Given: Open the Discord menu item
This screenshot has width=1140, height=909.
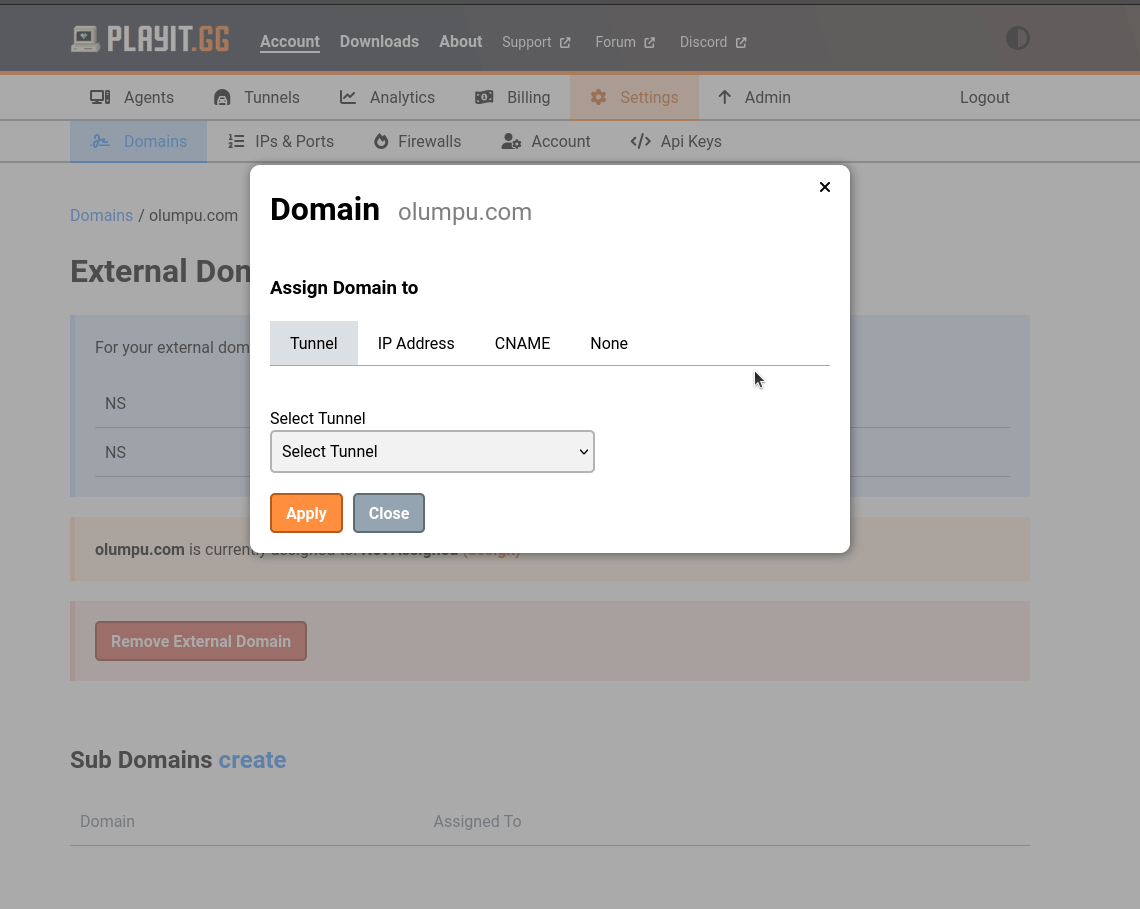Looking at the screenshot, I should click(703, 42).
